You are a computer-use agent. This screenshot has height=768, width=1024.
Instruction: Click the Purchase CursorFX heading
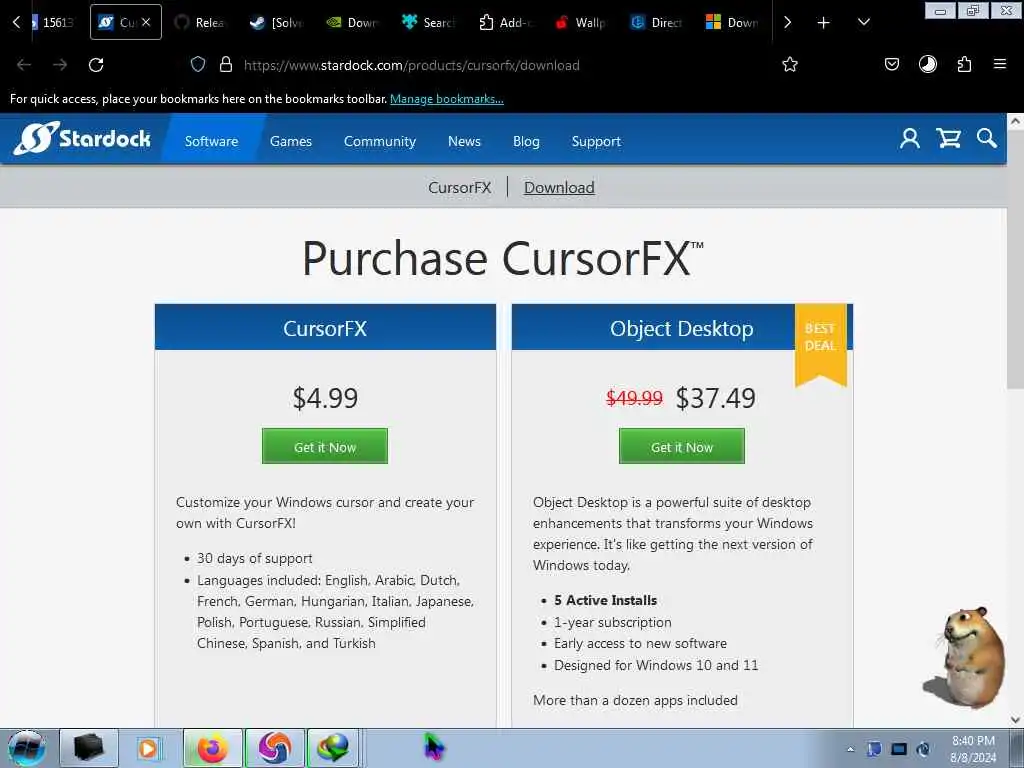coord(502,258)
